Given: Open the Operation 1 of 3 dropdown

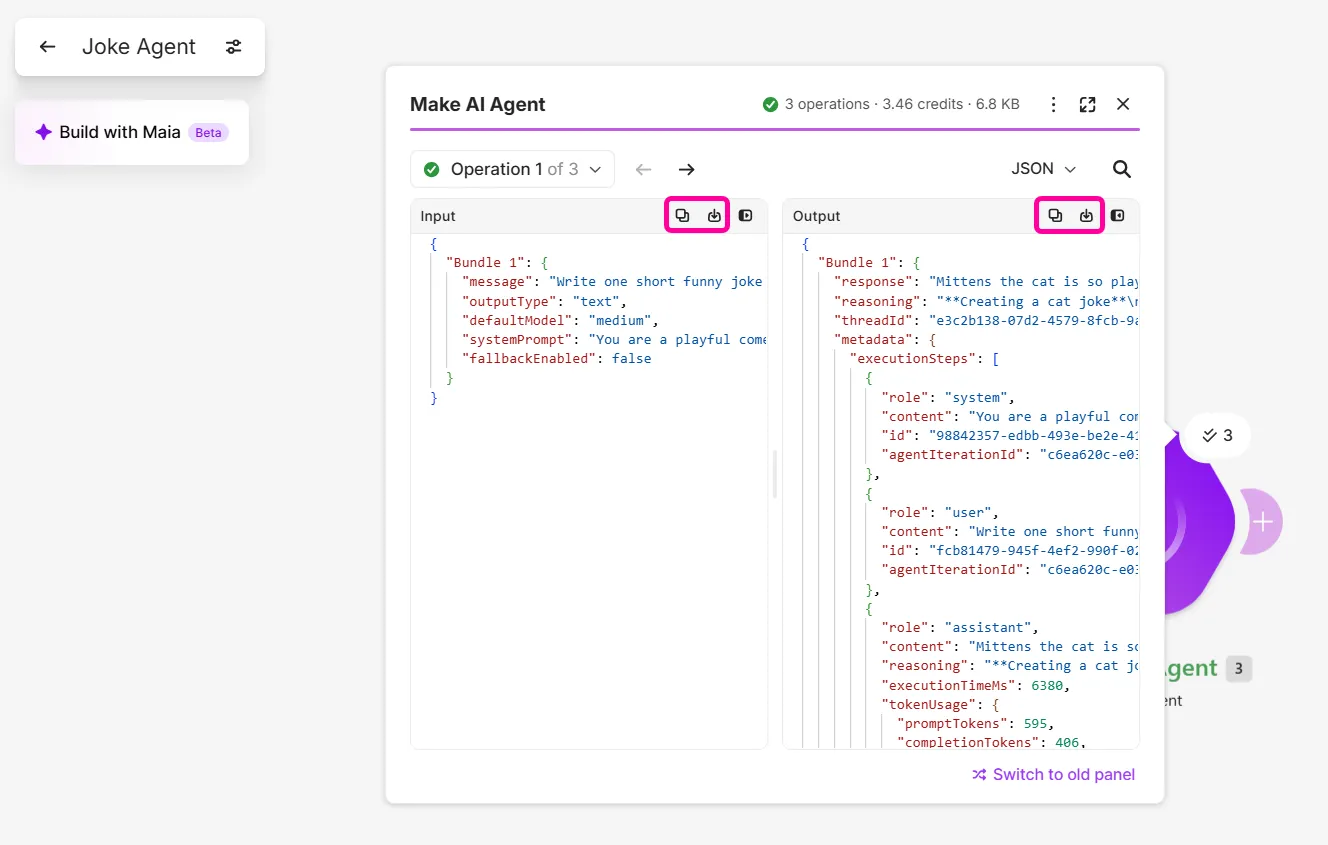Looking at the screenshot, I should pos(512,169).
